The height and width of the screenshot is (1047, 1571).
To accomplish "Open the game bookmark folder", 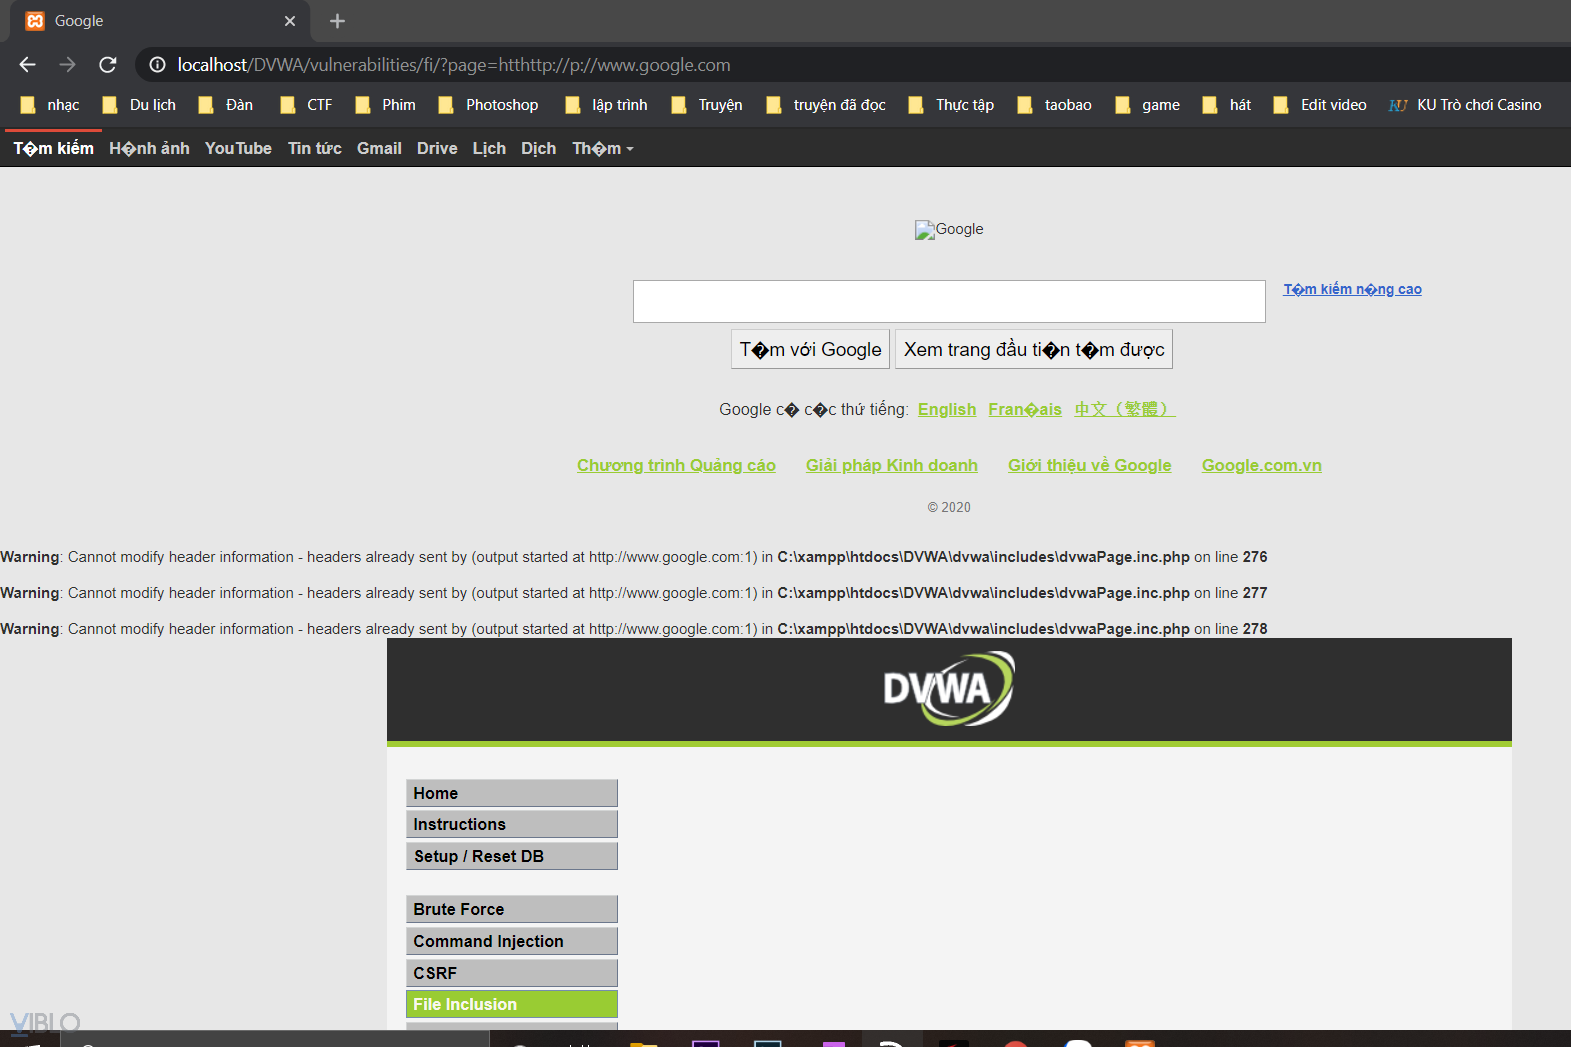I will click(x=1147, y=105).
